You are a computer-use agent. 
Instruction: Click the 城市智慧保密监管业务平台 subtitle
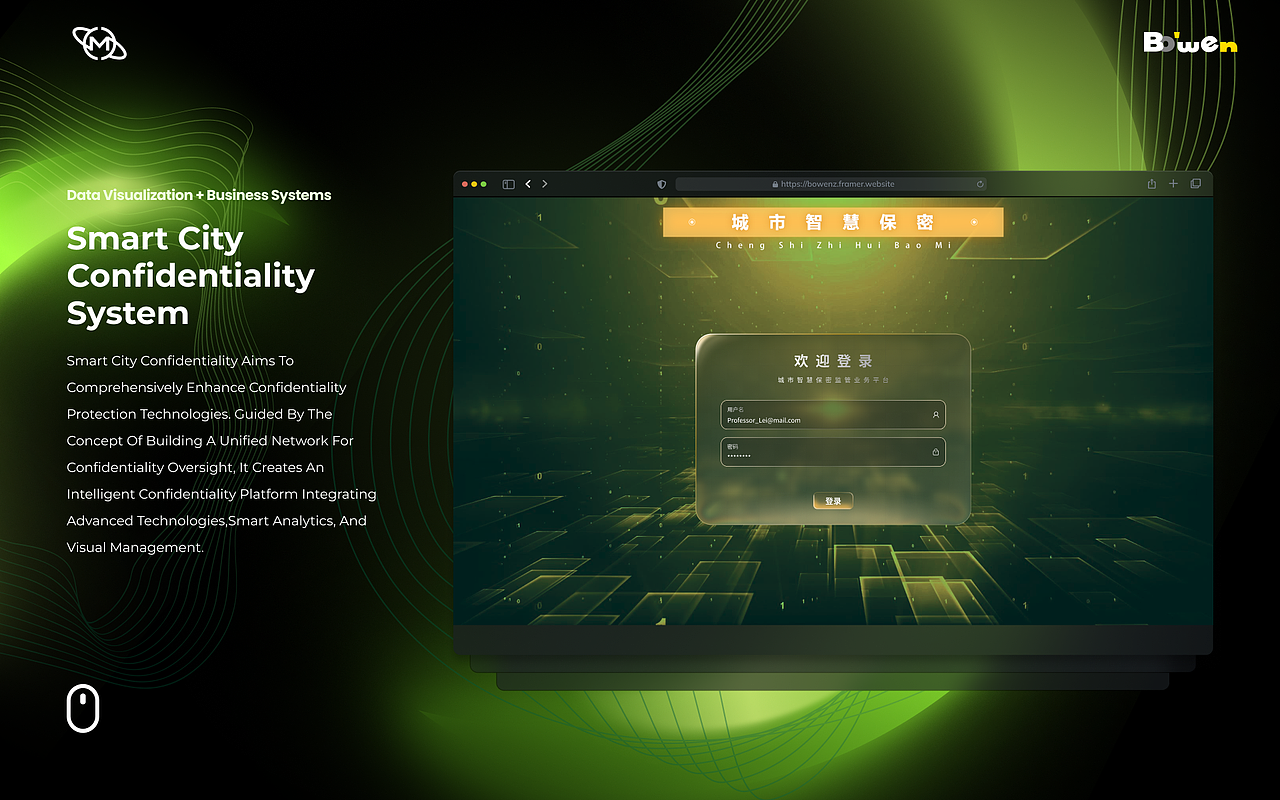pos(833,380)
